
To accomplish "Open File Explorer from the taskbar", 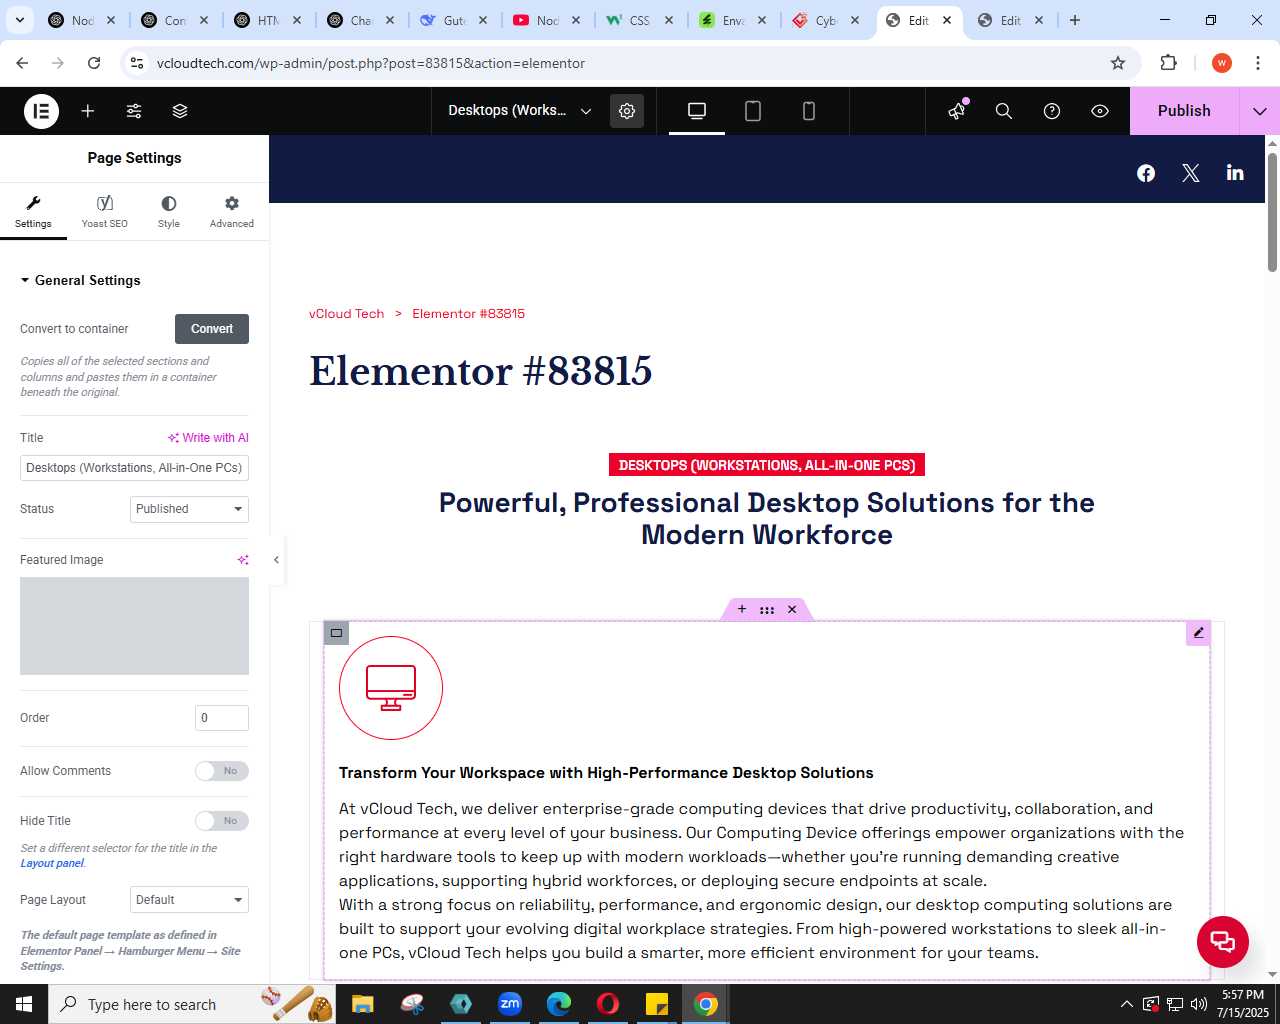I will [362, 1004].
